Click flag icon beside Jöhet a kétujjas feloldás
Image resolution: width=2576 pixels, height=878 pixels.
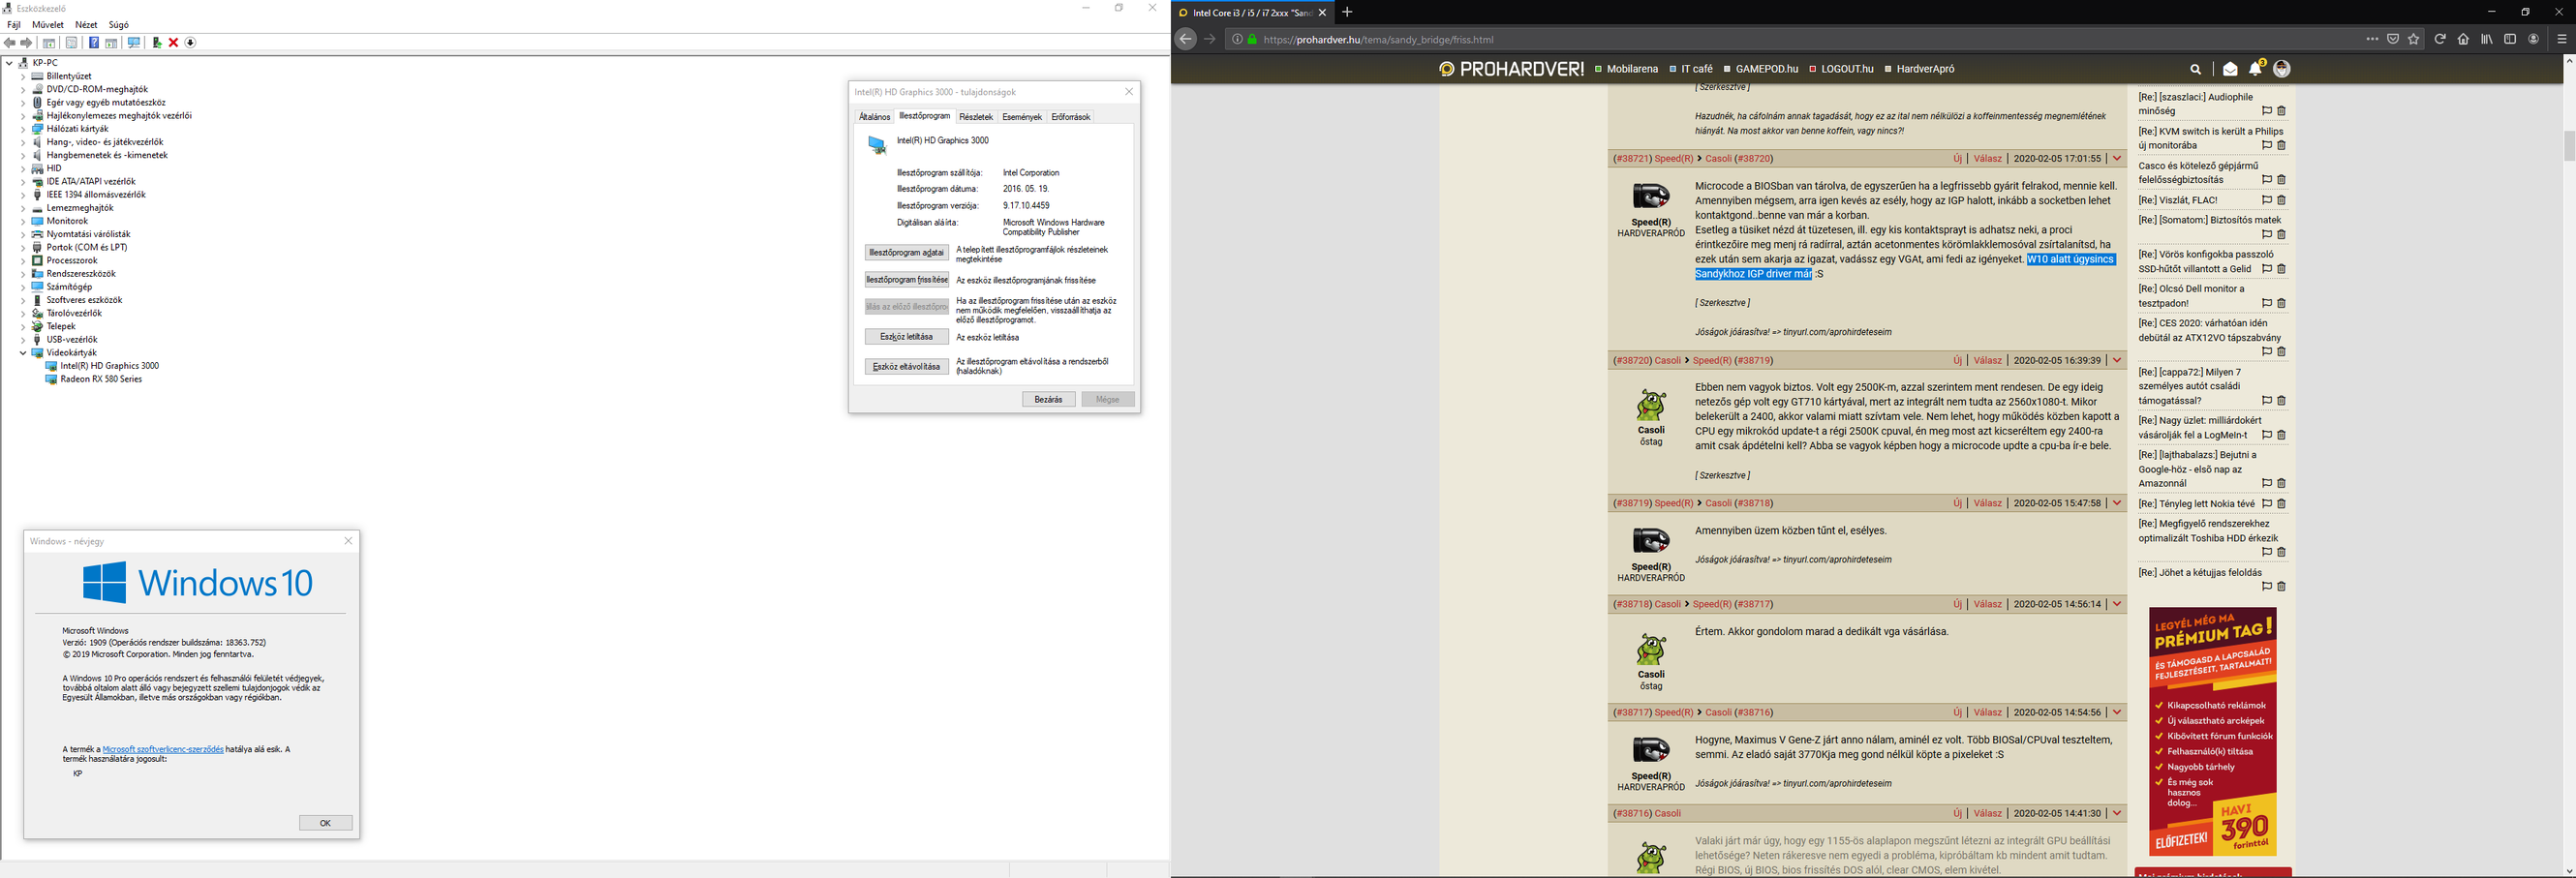tap(2267, 587)
